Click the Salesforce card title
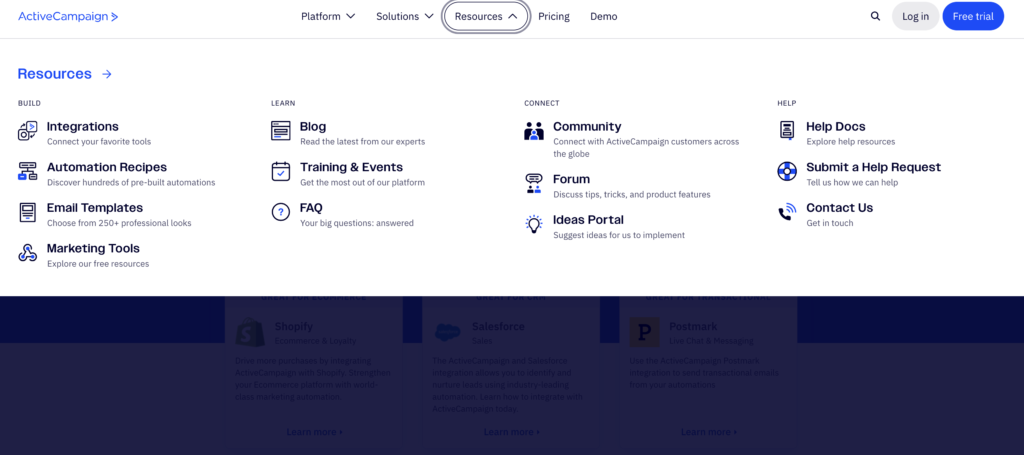Image resolution: width=1024 pixels, height=455 pixels. point(498,326)
